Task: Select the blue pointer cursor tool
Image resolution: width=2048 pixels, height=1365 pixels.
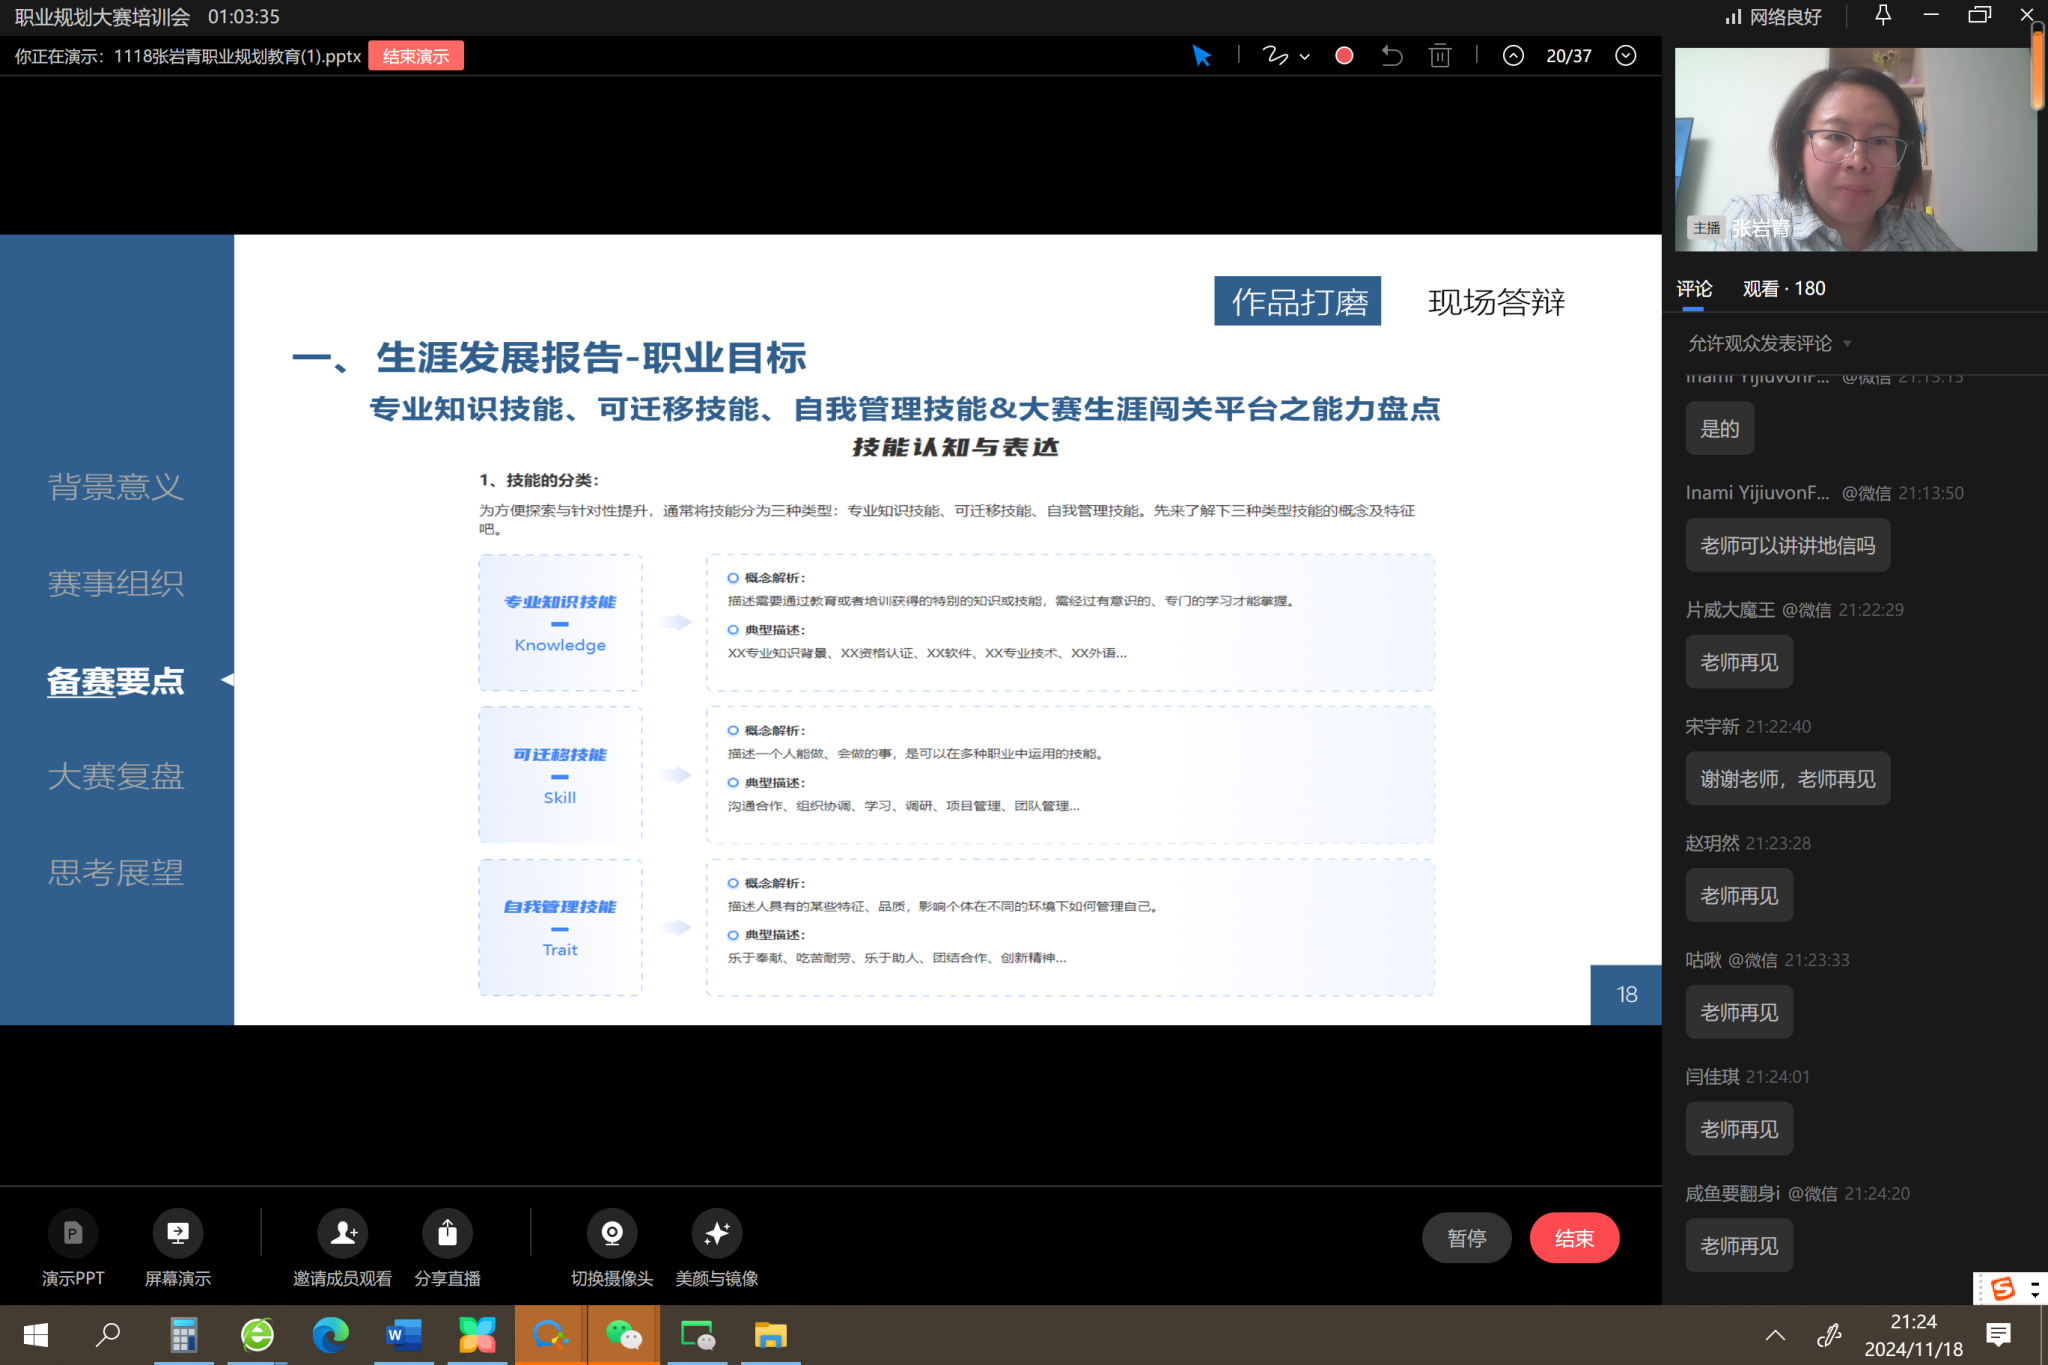Action: tap(1201, 56)
